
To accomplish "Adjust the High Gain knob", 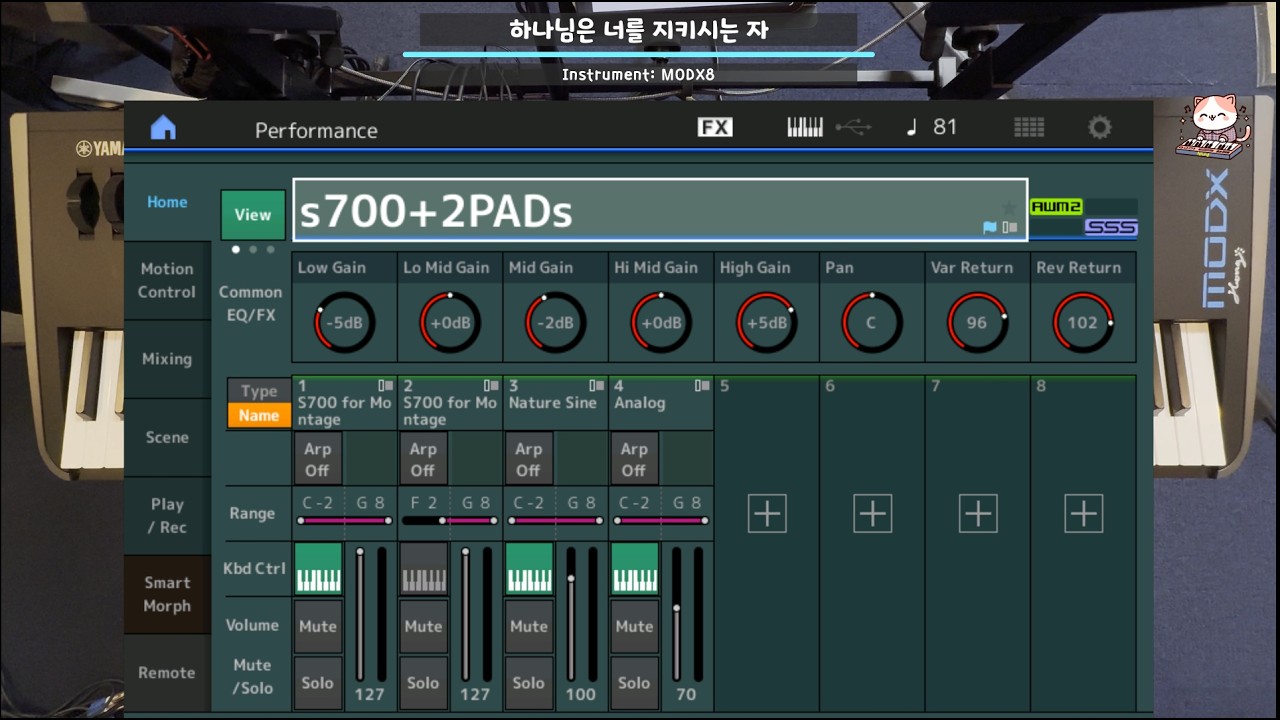I will [767, 323].
